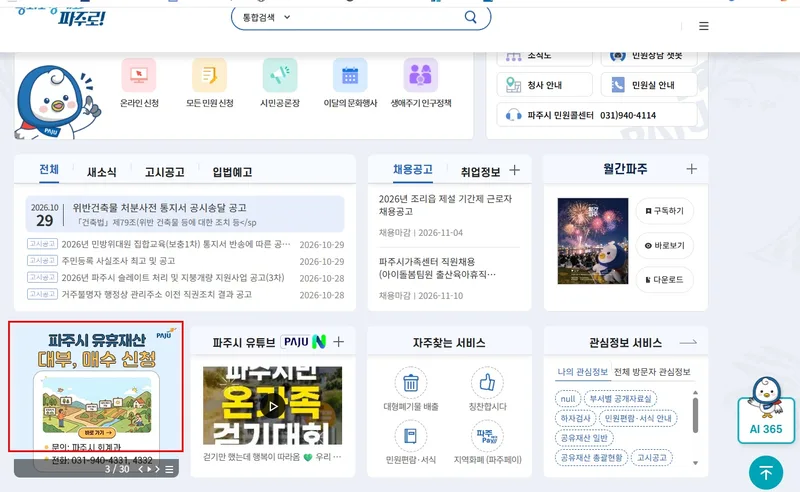The width and height of the screenshot is (800, 492).
Task: Open the banner list menu icon
Action: coord(169,470)
